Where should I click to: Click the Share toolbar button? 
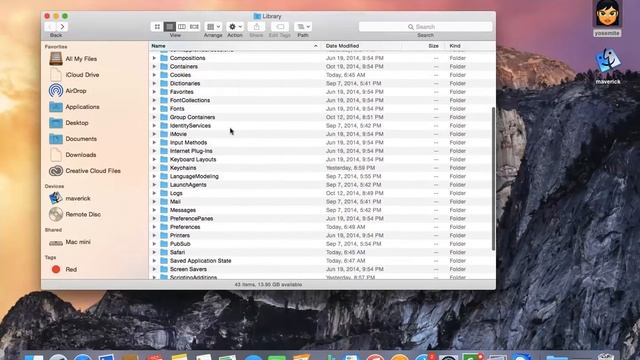click(256, 27)
